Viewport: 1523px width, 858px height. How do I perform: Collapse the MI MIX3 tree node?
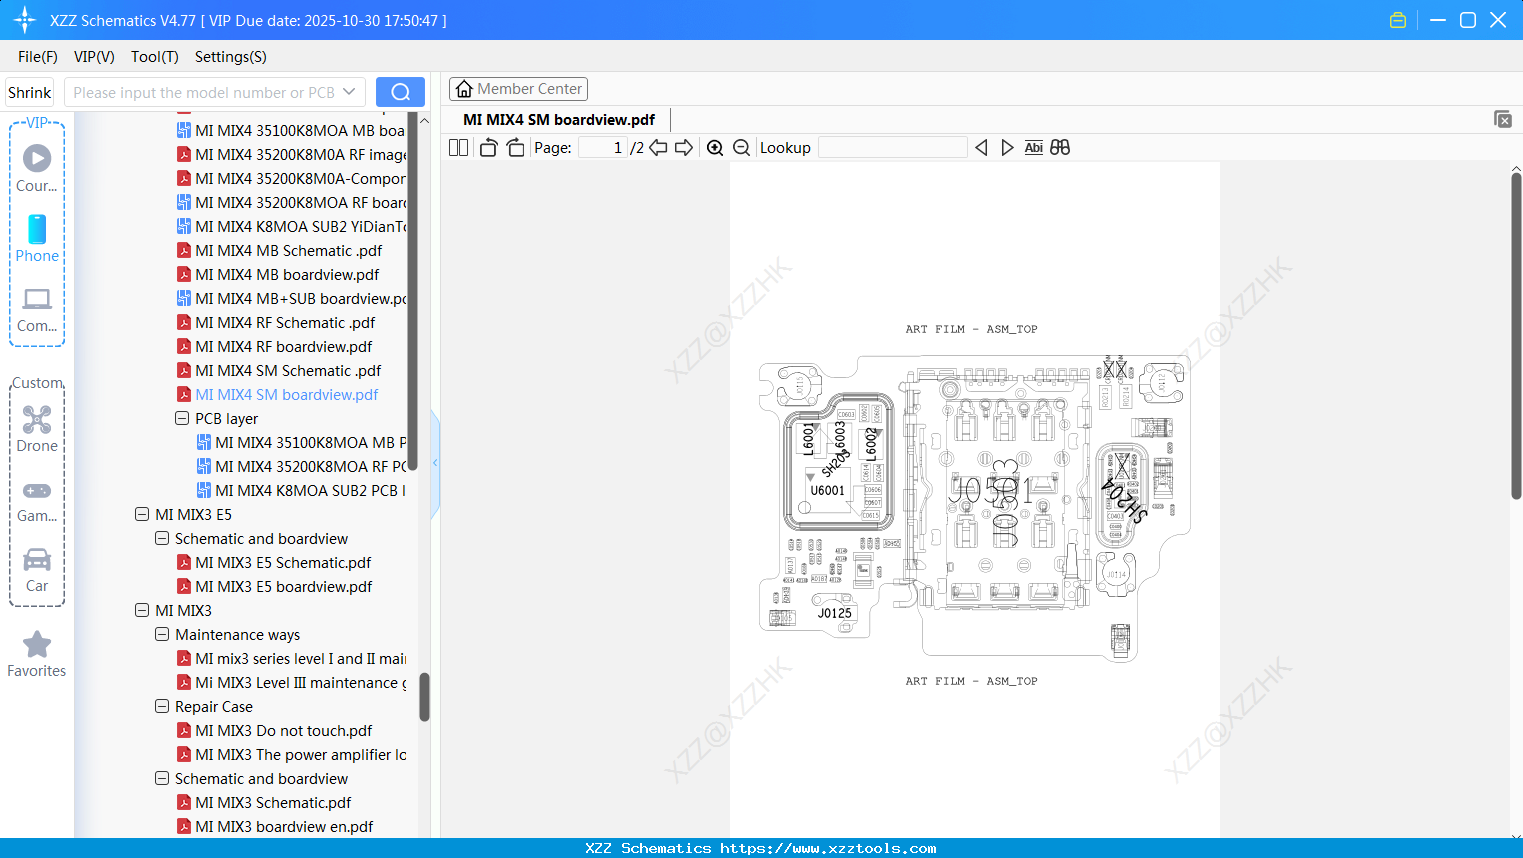point(142,610)
